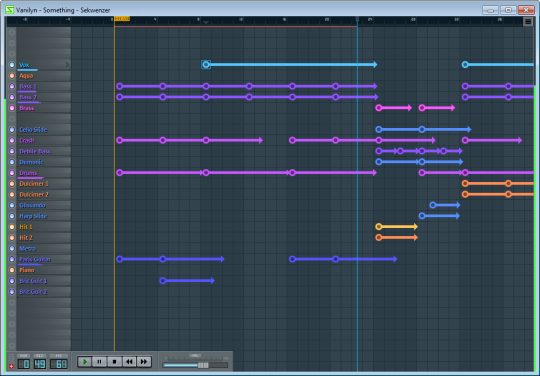
Task: Start playback with the green Play button
Action: click(x=84, y=362)
